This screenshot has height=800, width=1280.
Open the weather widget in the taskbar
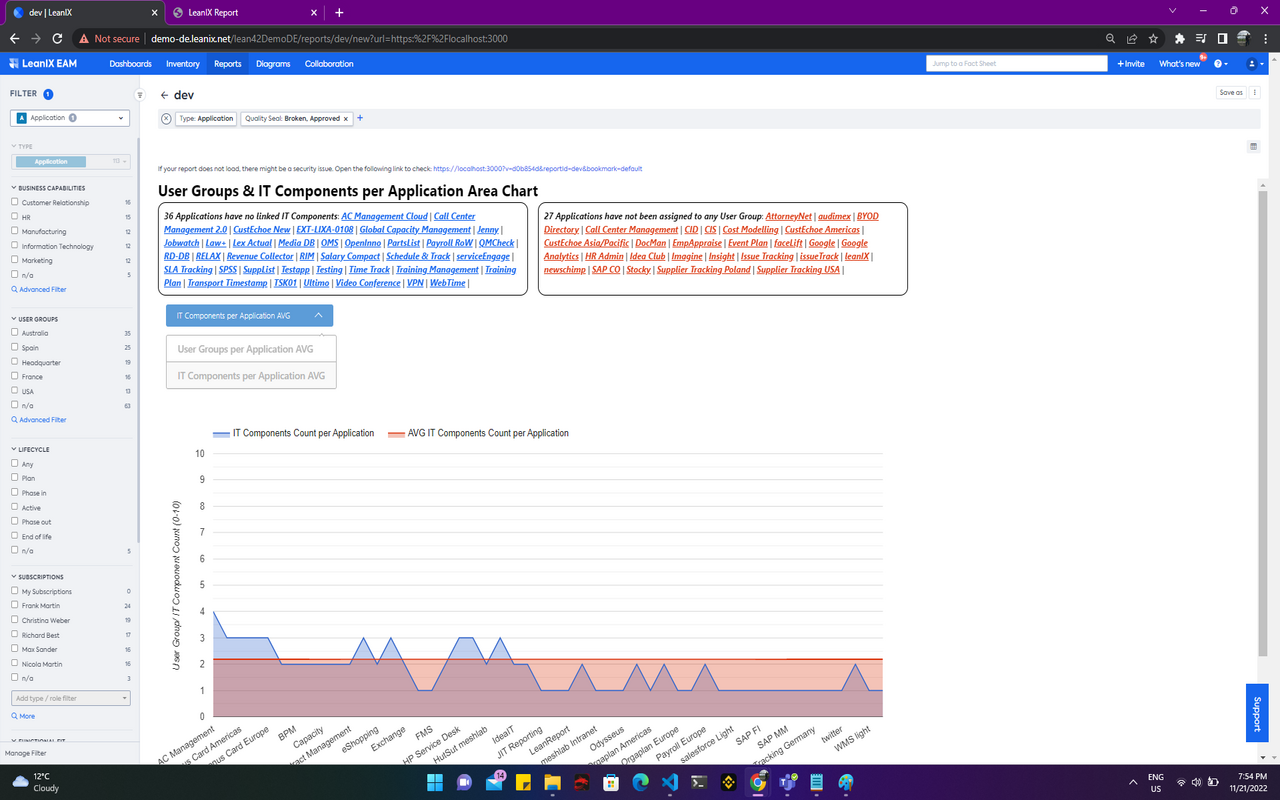coord(37,782)
